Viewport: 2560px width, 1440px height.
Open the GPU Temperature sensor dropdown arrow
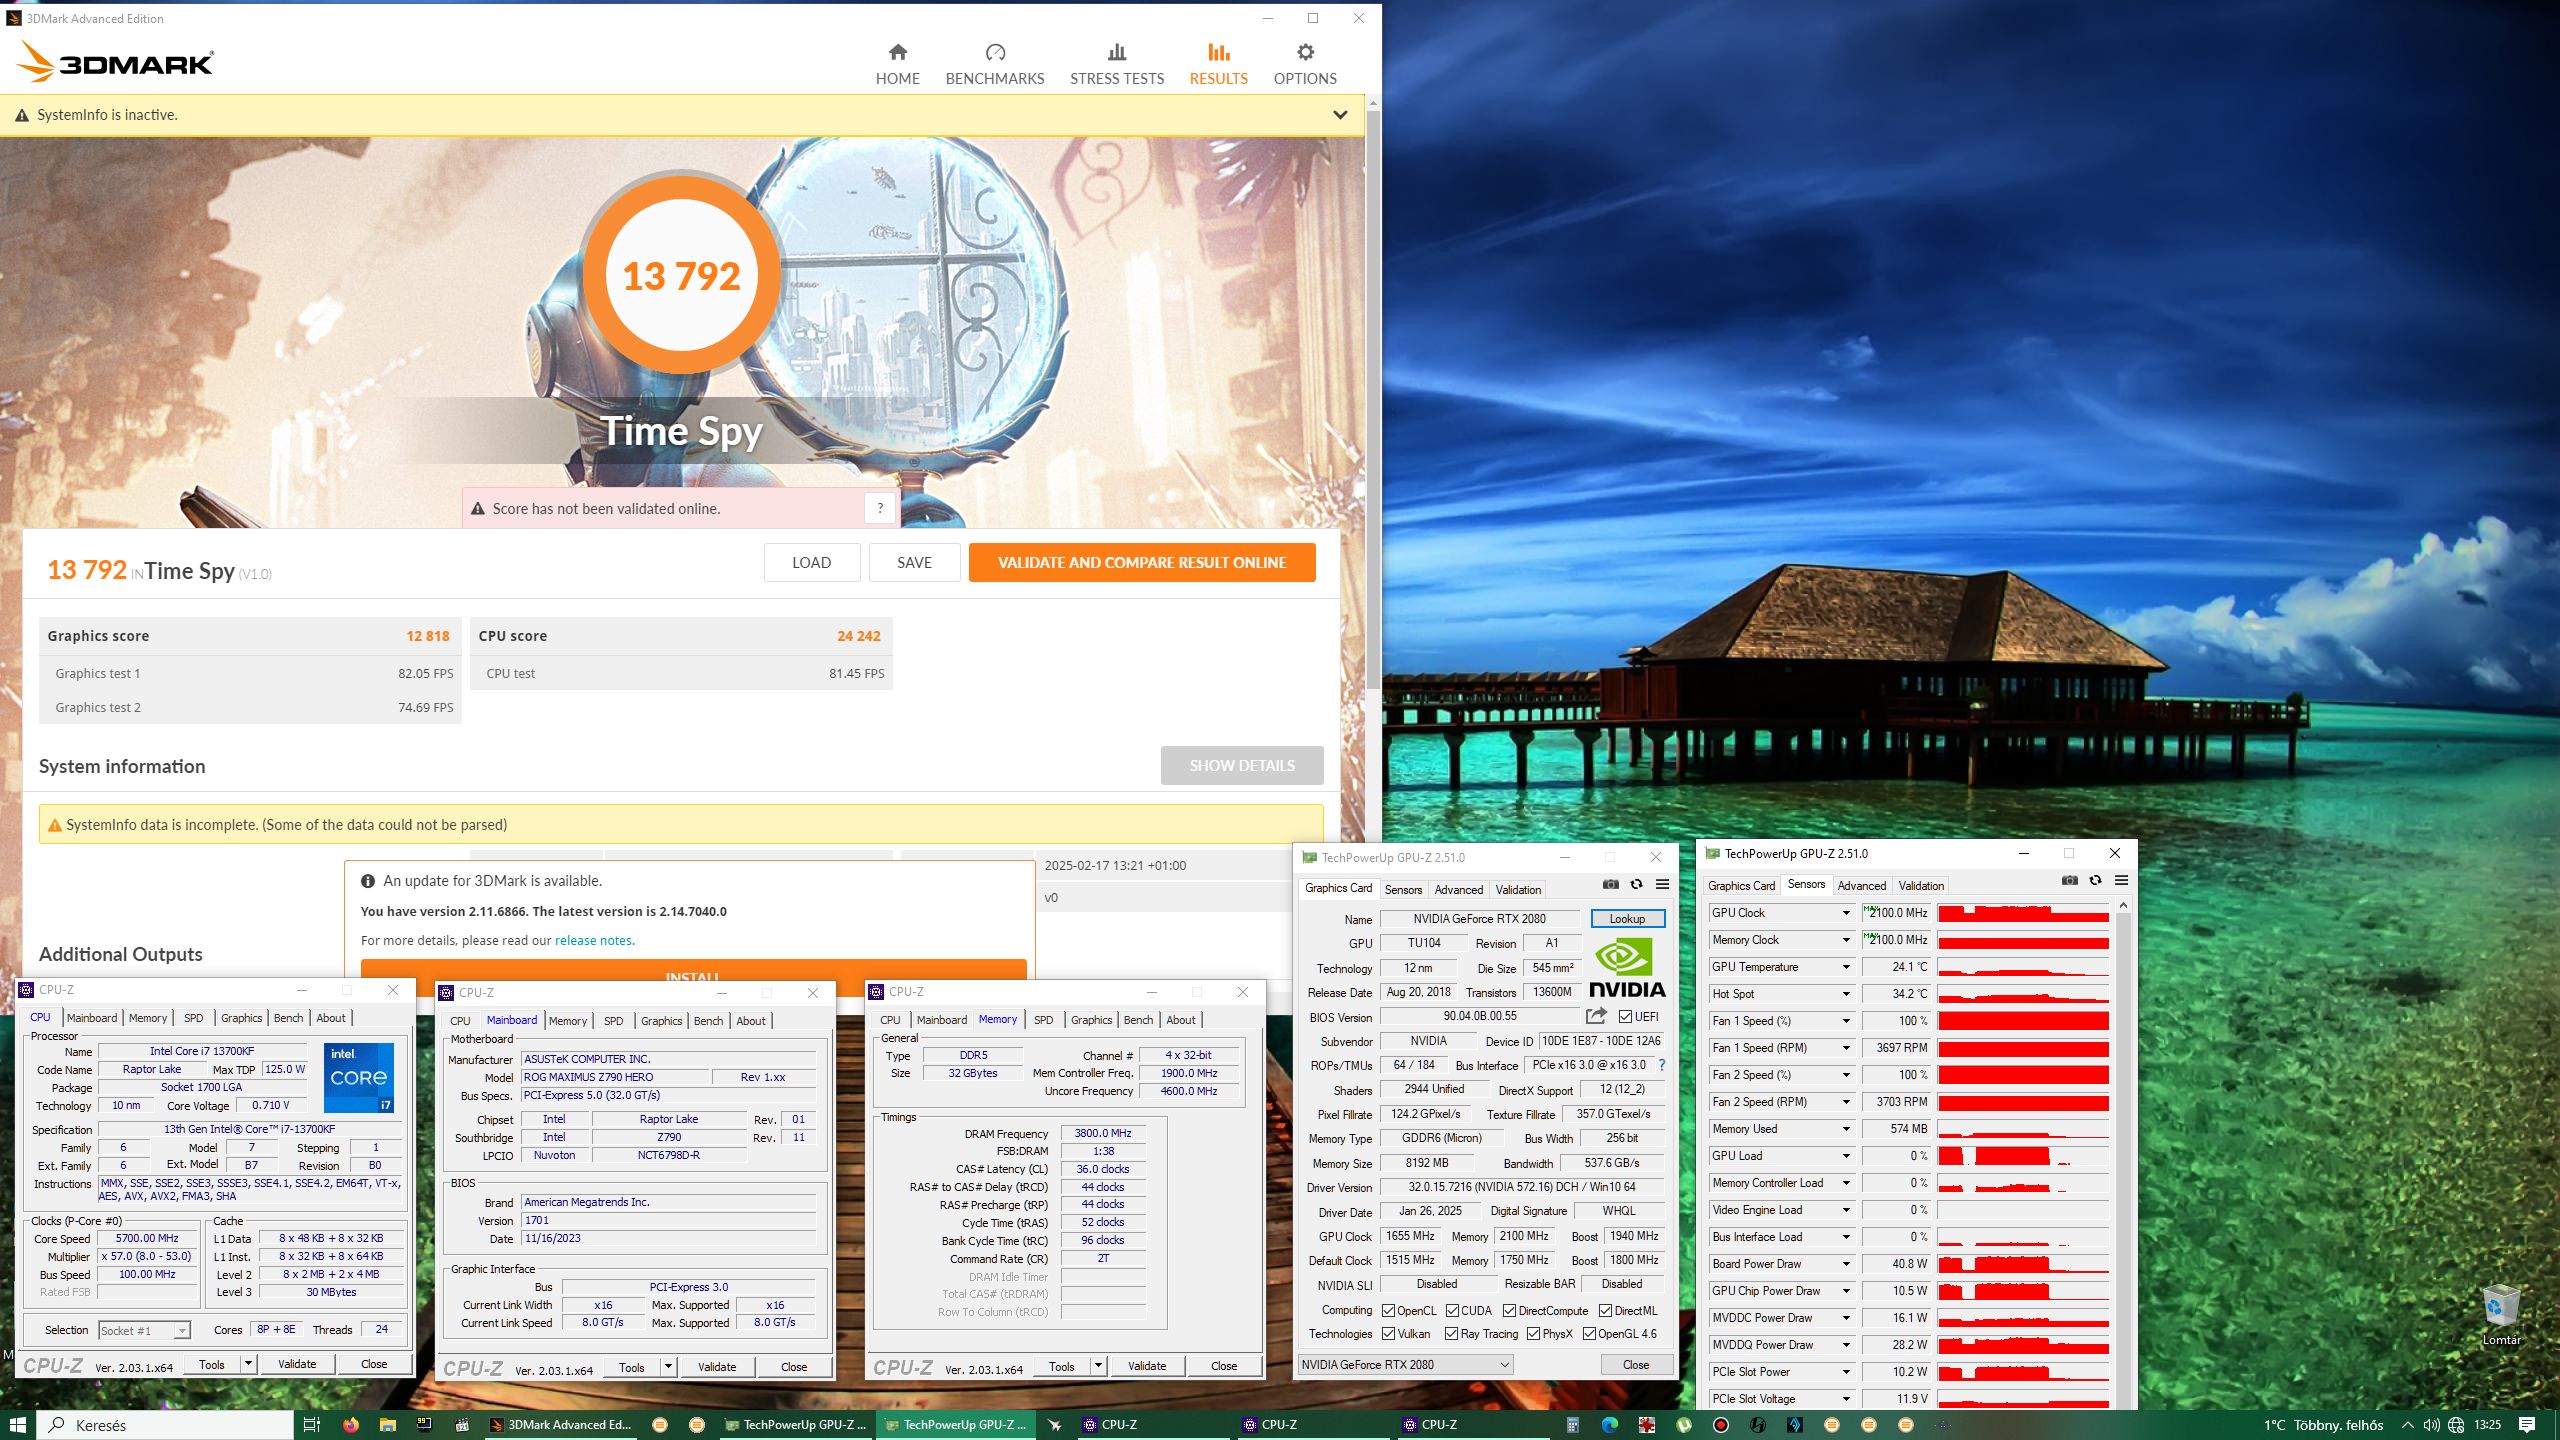click(x=1846, y=967)
